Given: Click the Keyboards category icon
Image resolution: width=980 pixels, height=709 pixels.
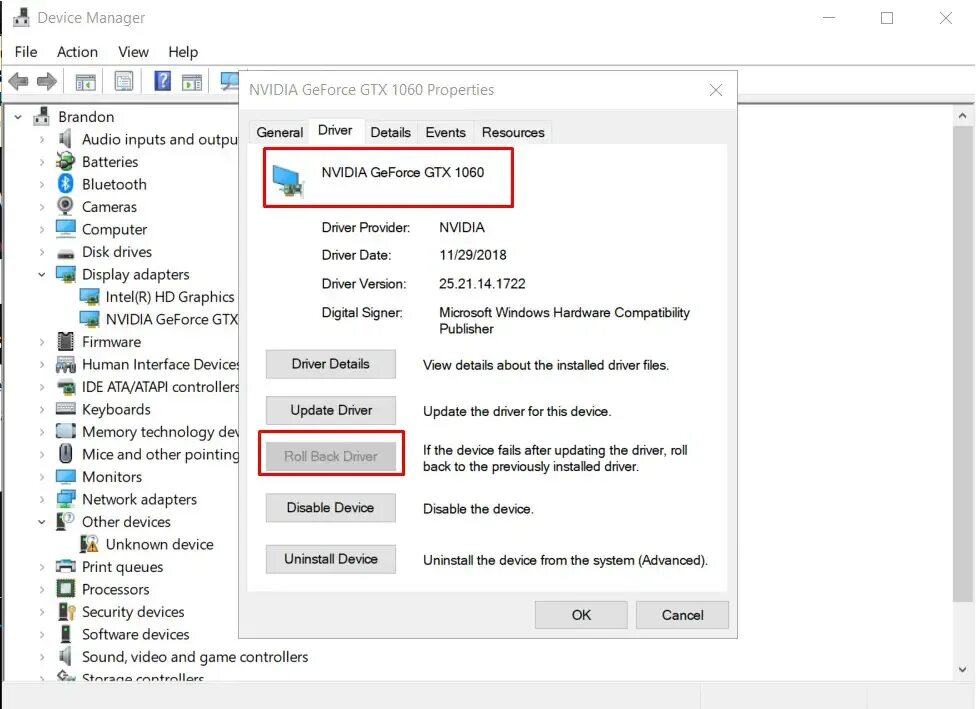Looking at the screenshot, I should (x=66, y=409).
